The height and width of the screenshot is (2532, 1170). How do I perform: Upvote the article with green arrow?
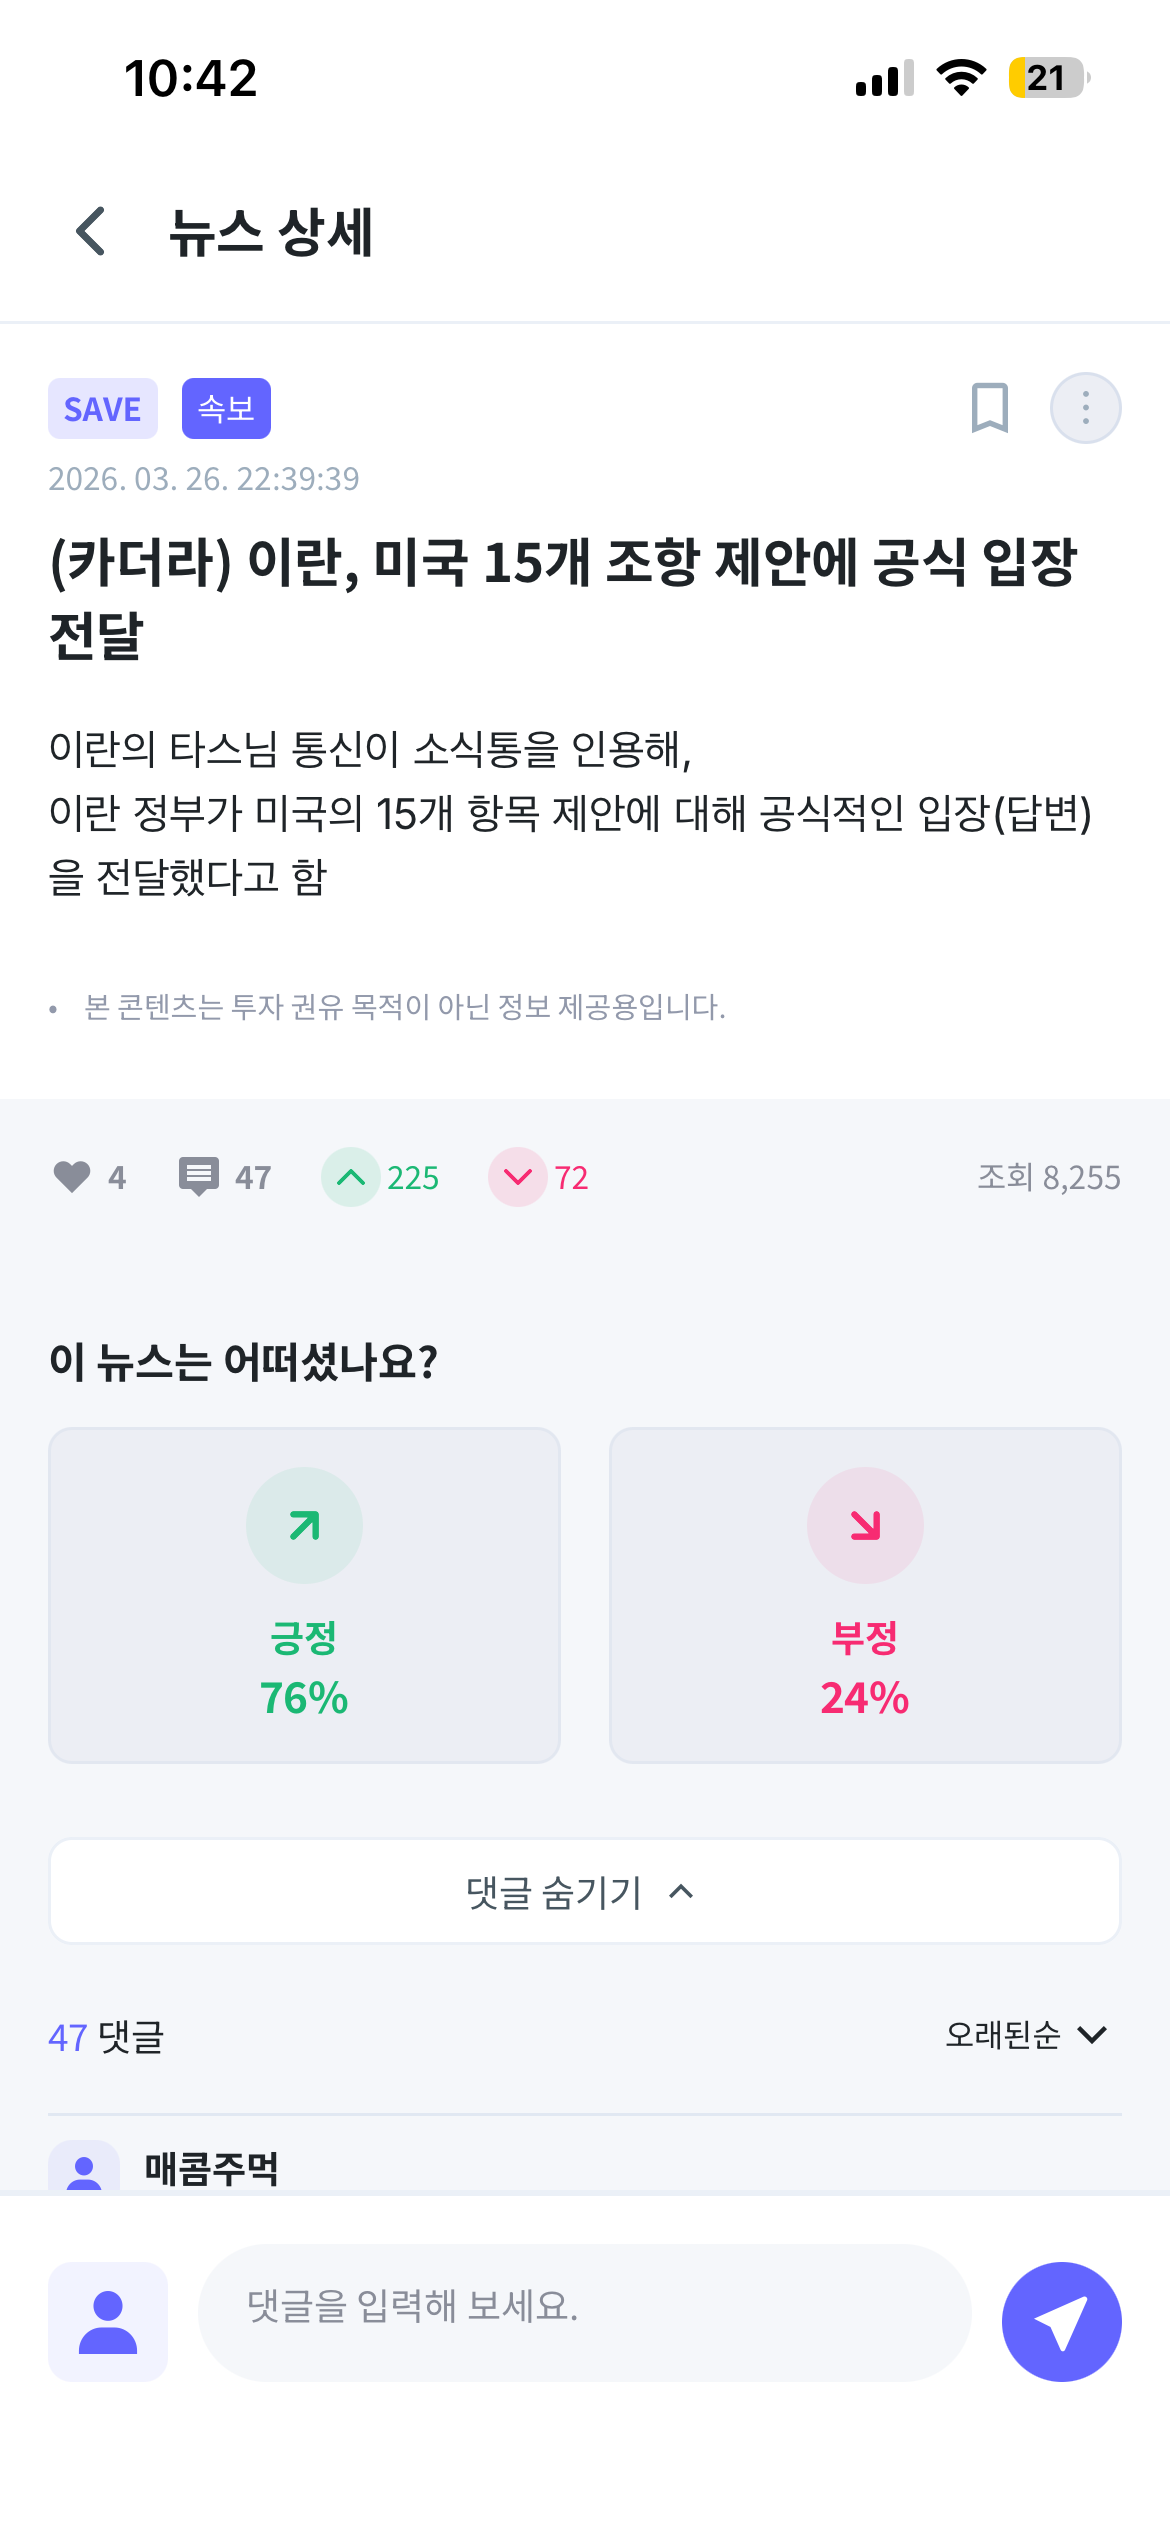click(350, 1177)
